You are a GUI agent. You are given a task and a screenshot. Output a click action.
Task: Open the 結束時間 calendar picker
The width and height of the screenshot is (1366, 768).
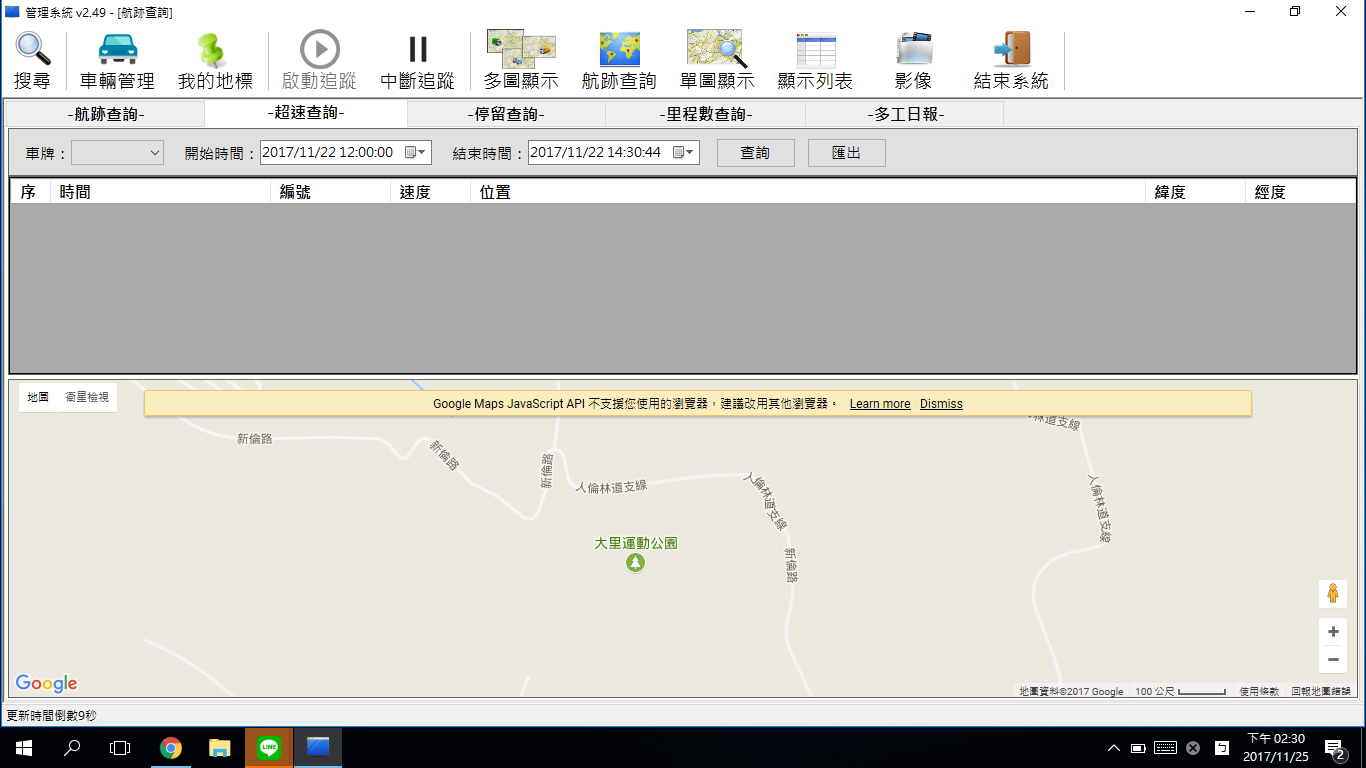pos(684,153)
